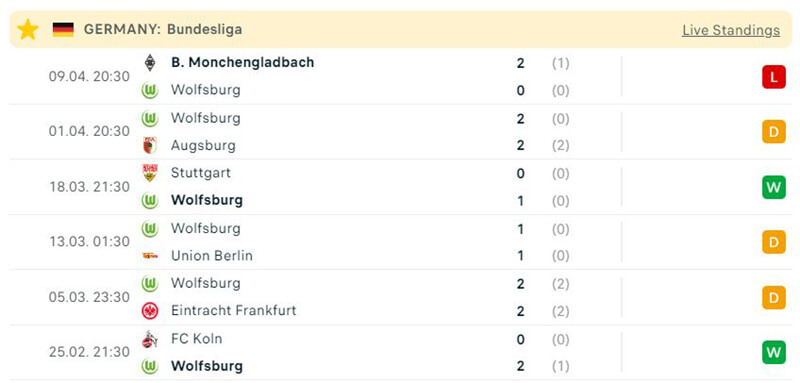Click the B. Monchengladbach club crest
This screenshot has height=383, width=800.
tap(150, 63)
